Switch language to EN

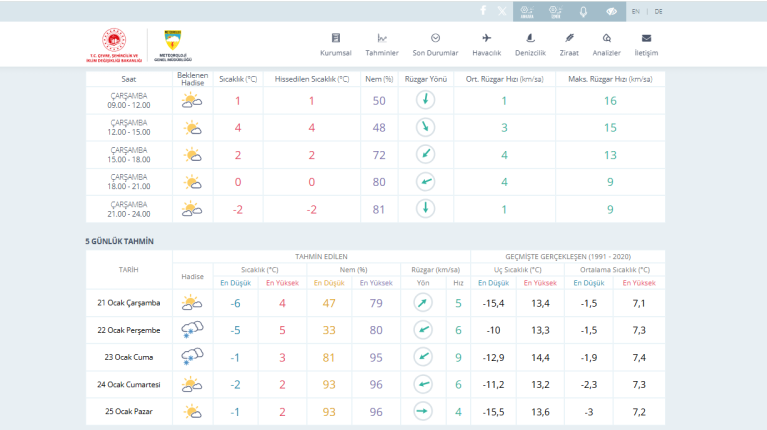(636, 11)
